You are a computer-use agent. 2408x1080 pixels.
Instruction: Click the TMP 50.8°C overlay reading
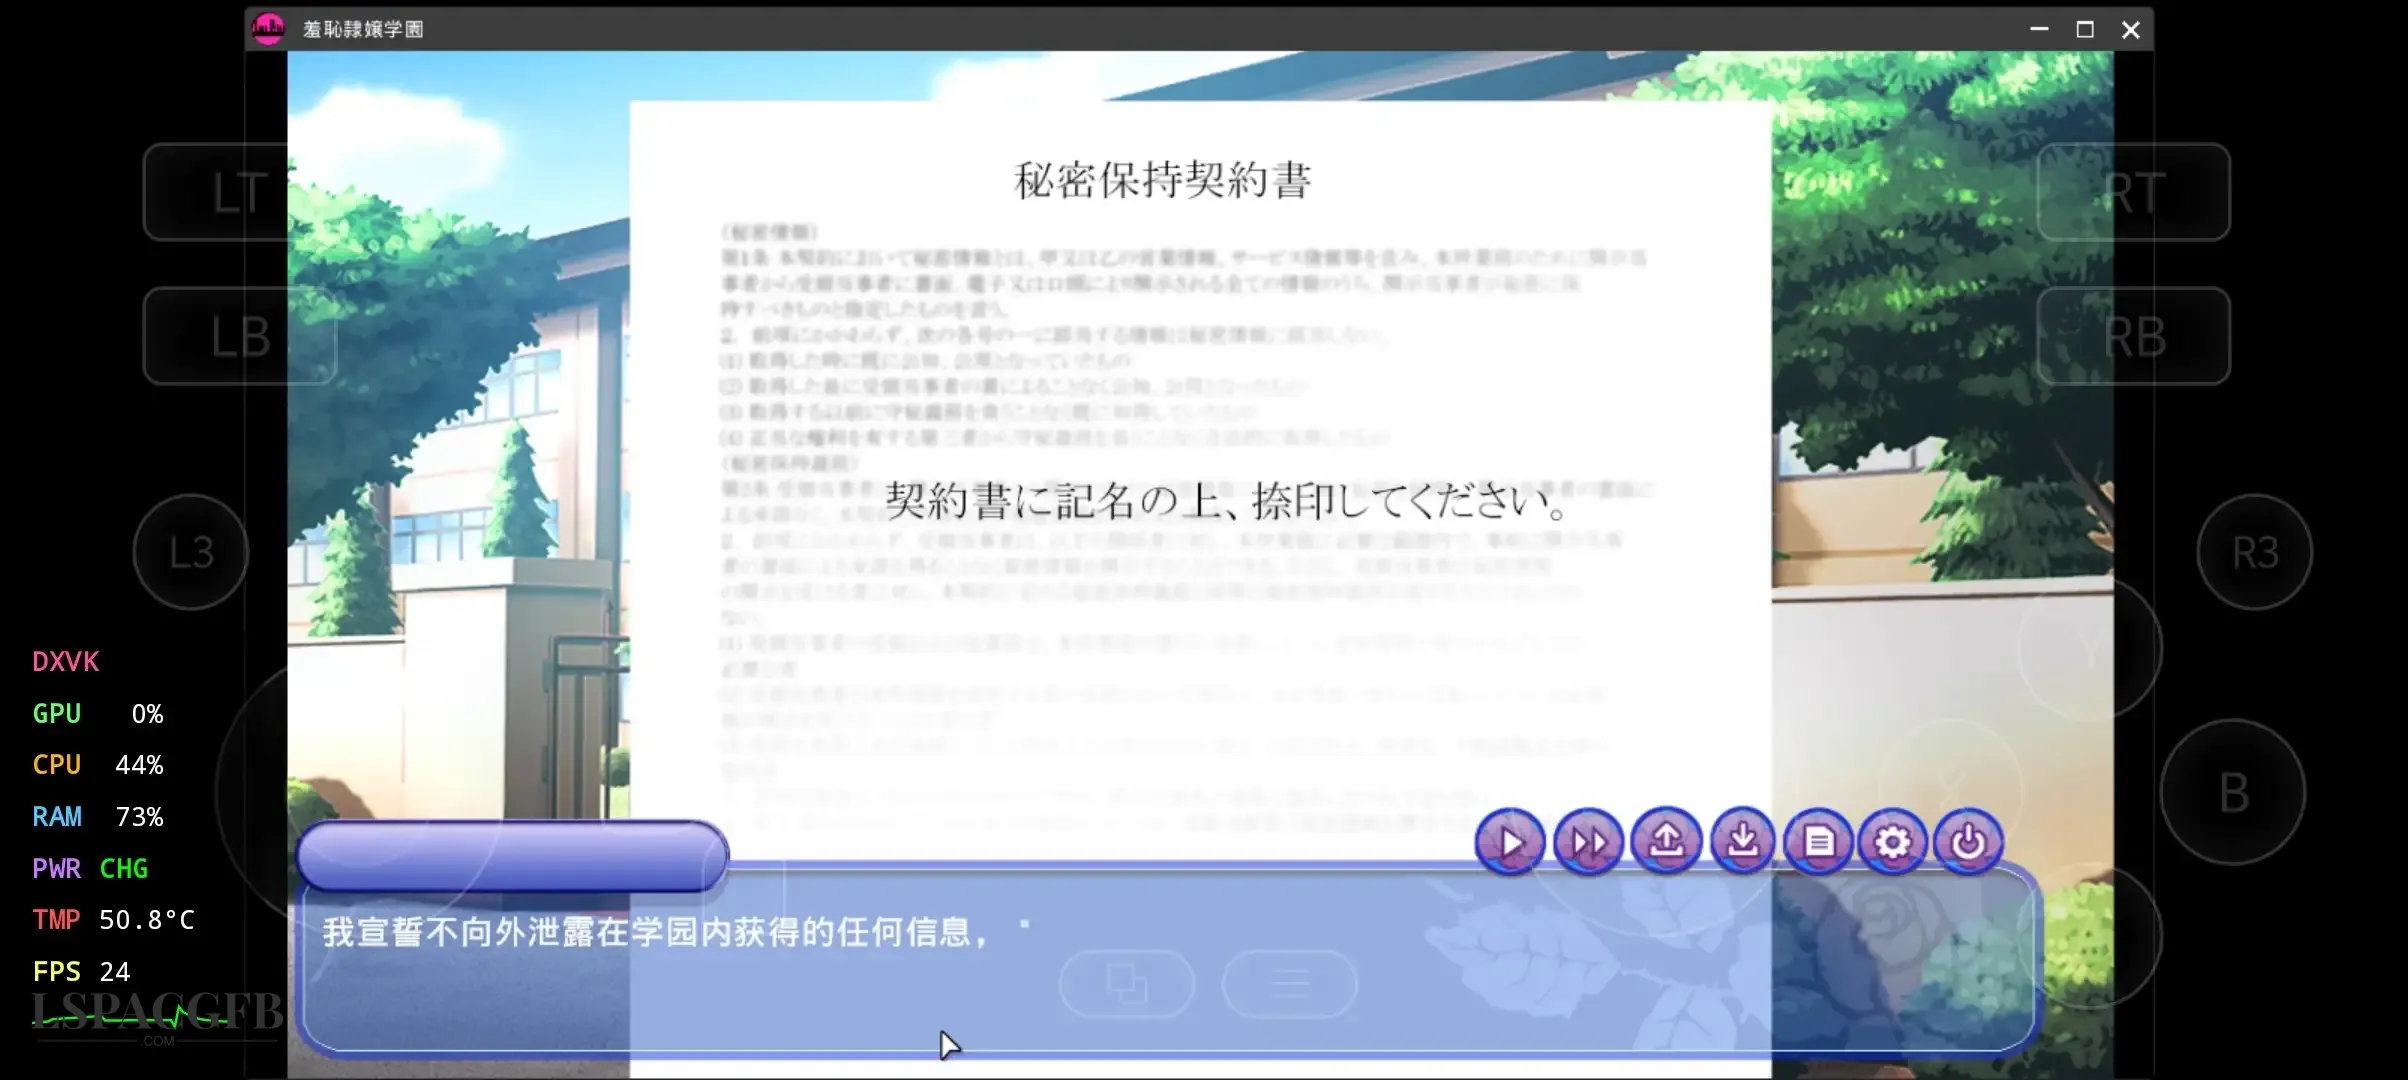(113, 920)
